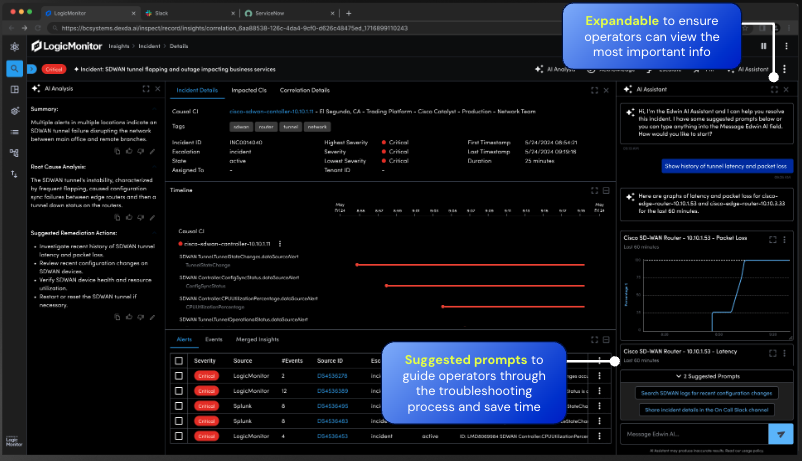
Task: Send message to Edwin AI
Action: coord(780,432)
